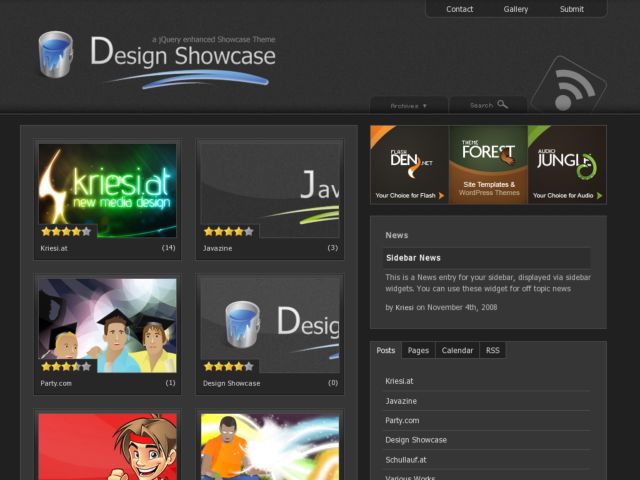Viewport: 640px width, 480px height.
Task: Open Design Showcase in posts list
Action: click(x=416, y=440)
